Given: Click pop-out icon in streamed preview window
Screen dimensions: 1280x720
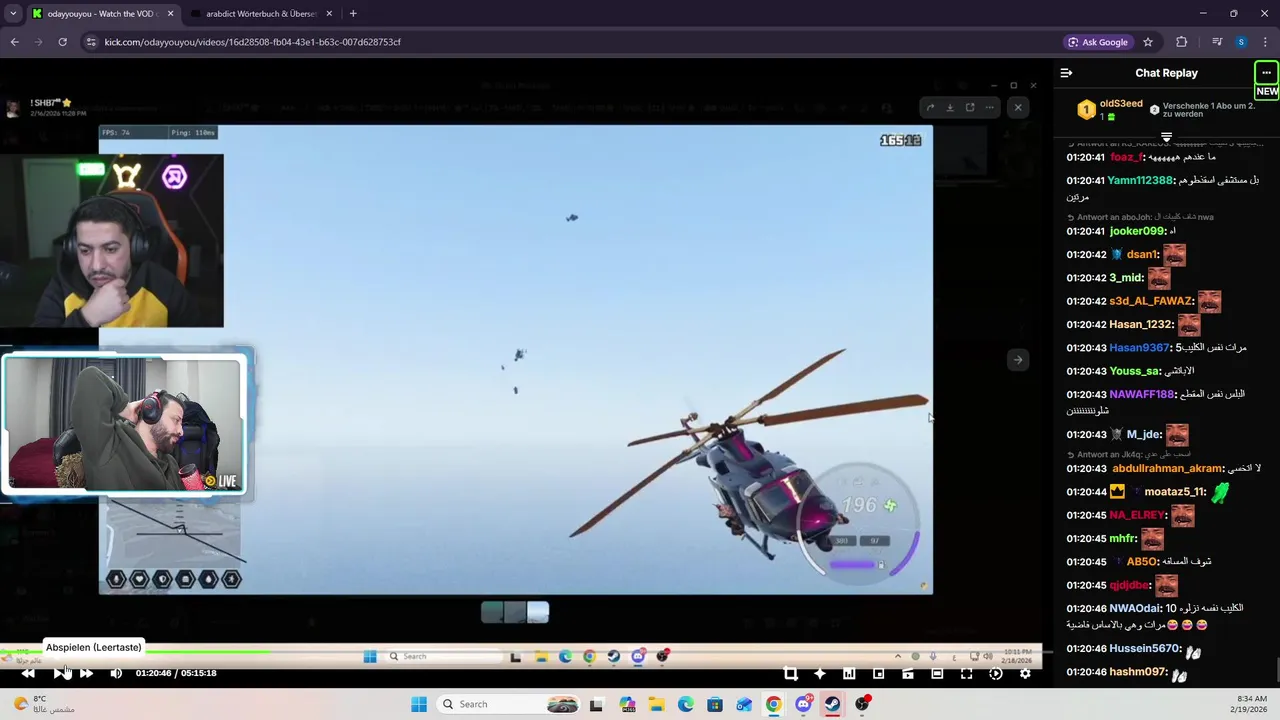Looking at the screenshot, I should pos(970,107).
